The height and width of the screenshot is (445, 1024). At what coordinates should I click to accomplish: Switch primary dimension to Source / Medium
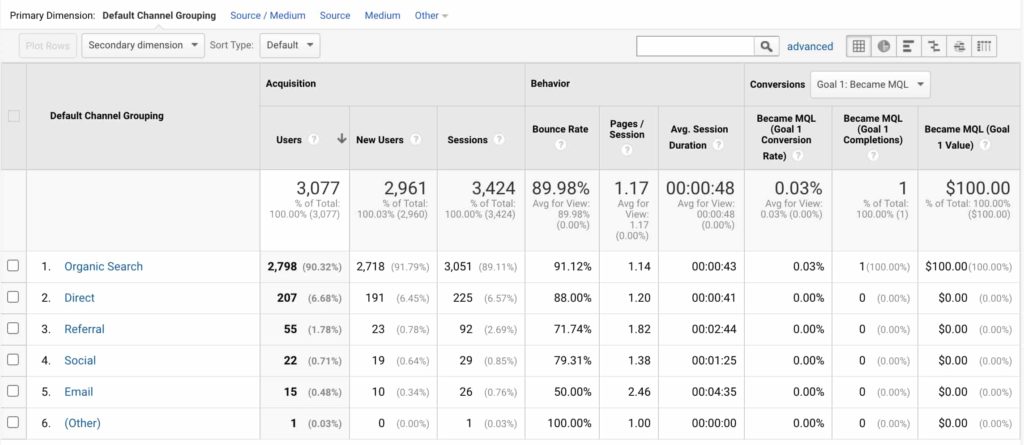(263, 15)
